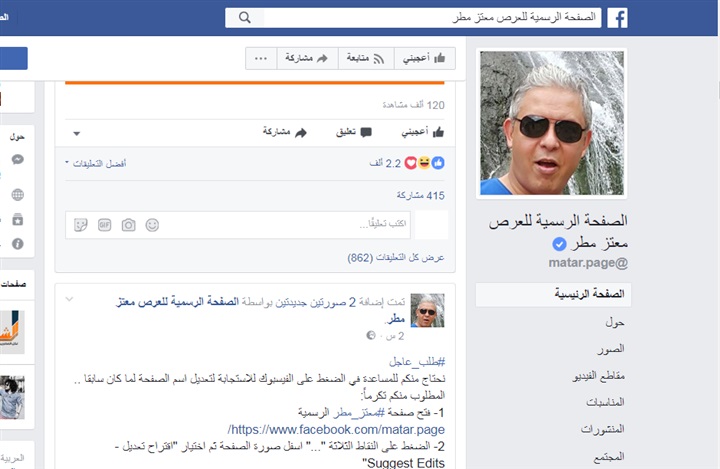This screenshot has height=469, width=720.
Task: Attach photo using camera icon
Action: [129, 225]
